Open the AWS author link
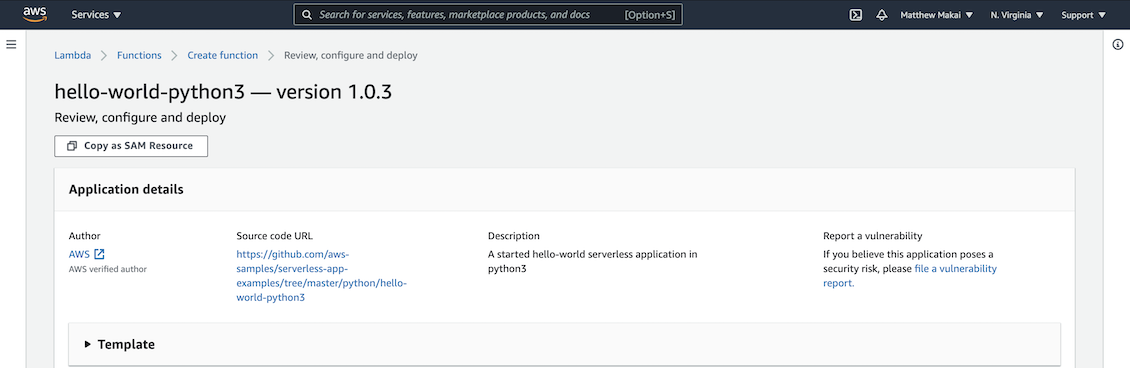 coord(79,253)
